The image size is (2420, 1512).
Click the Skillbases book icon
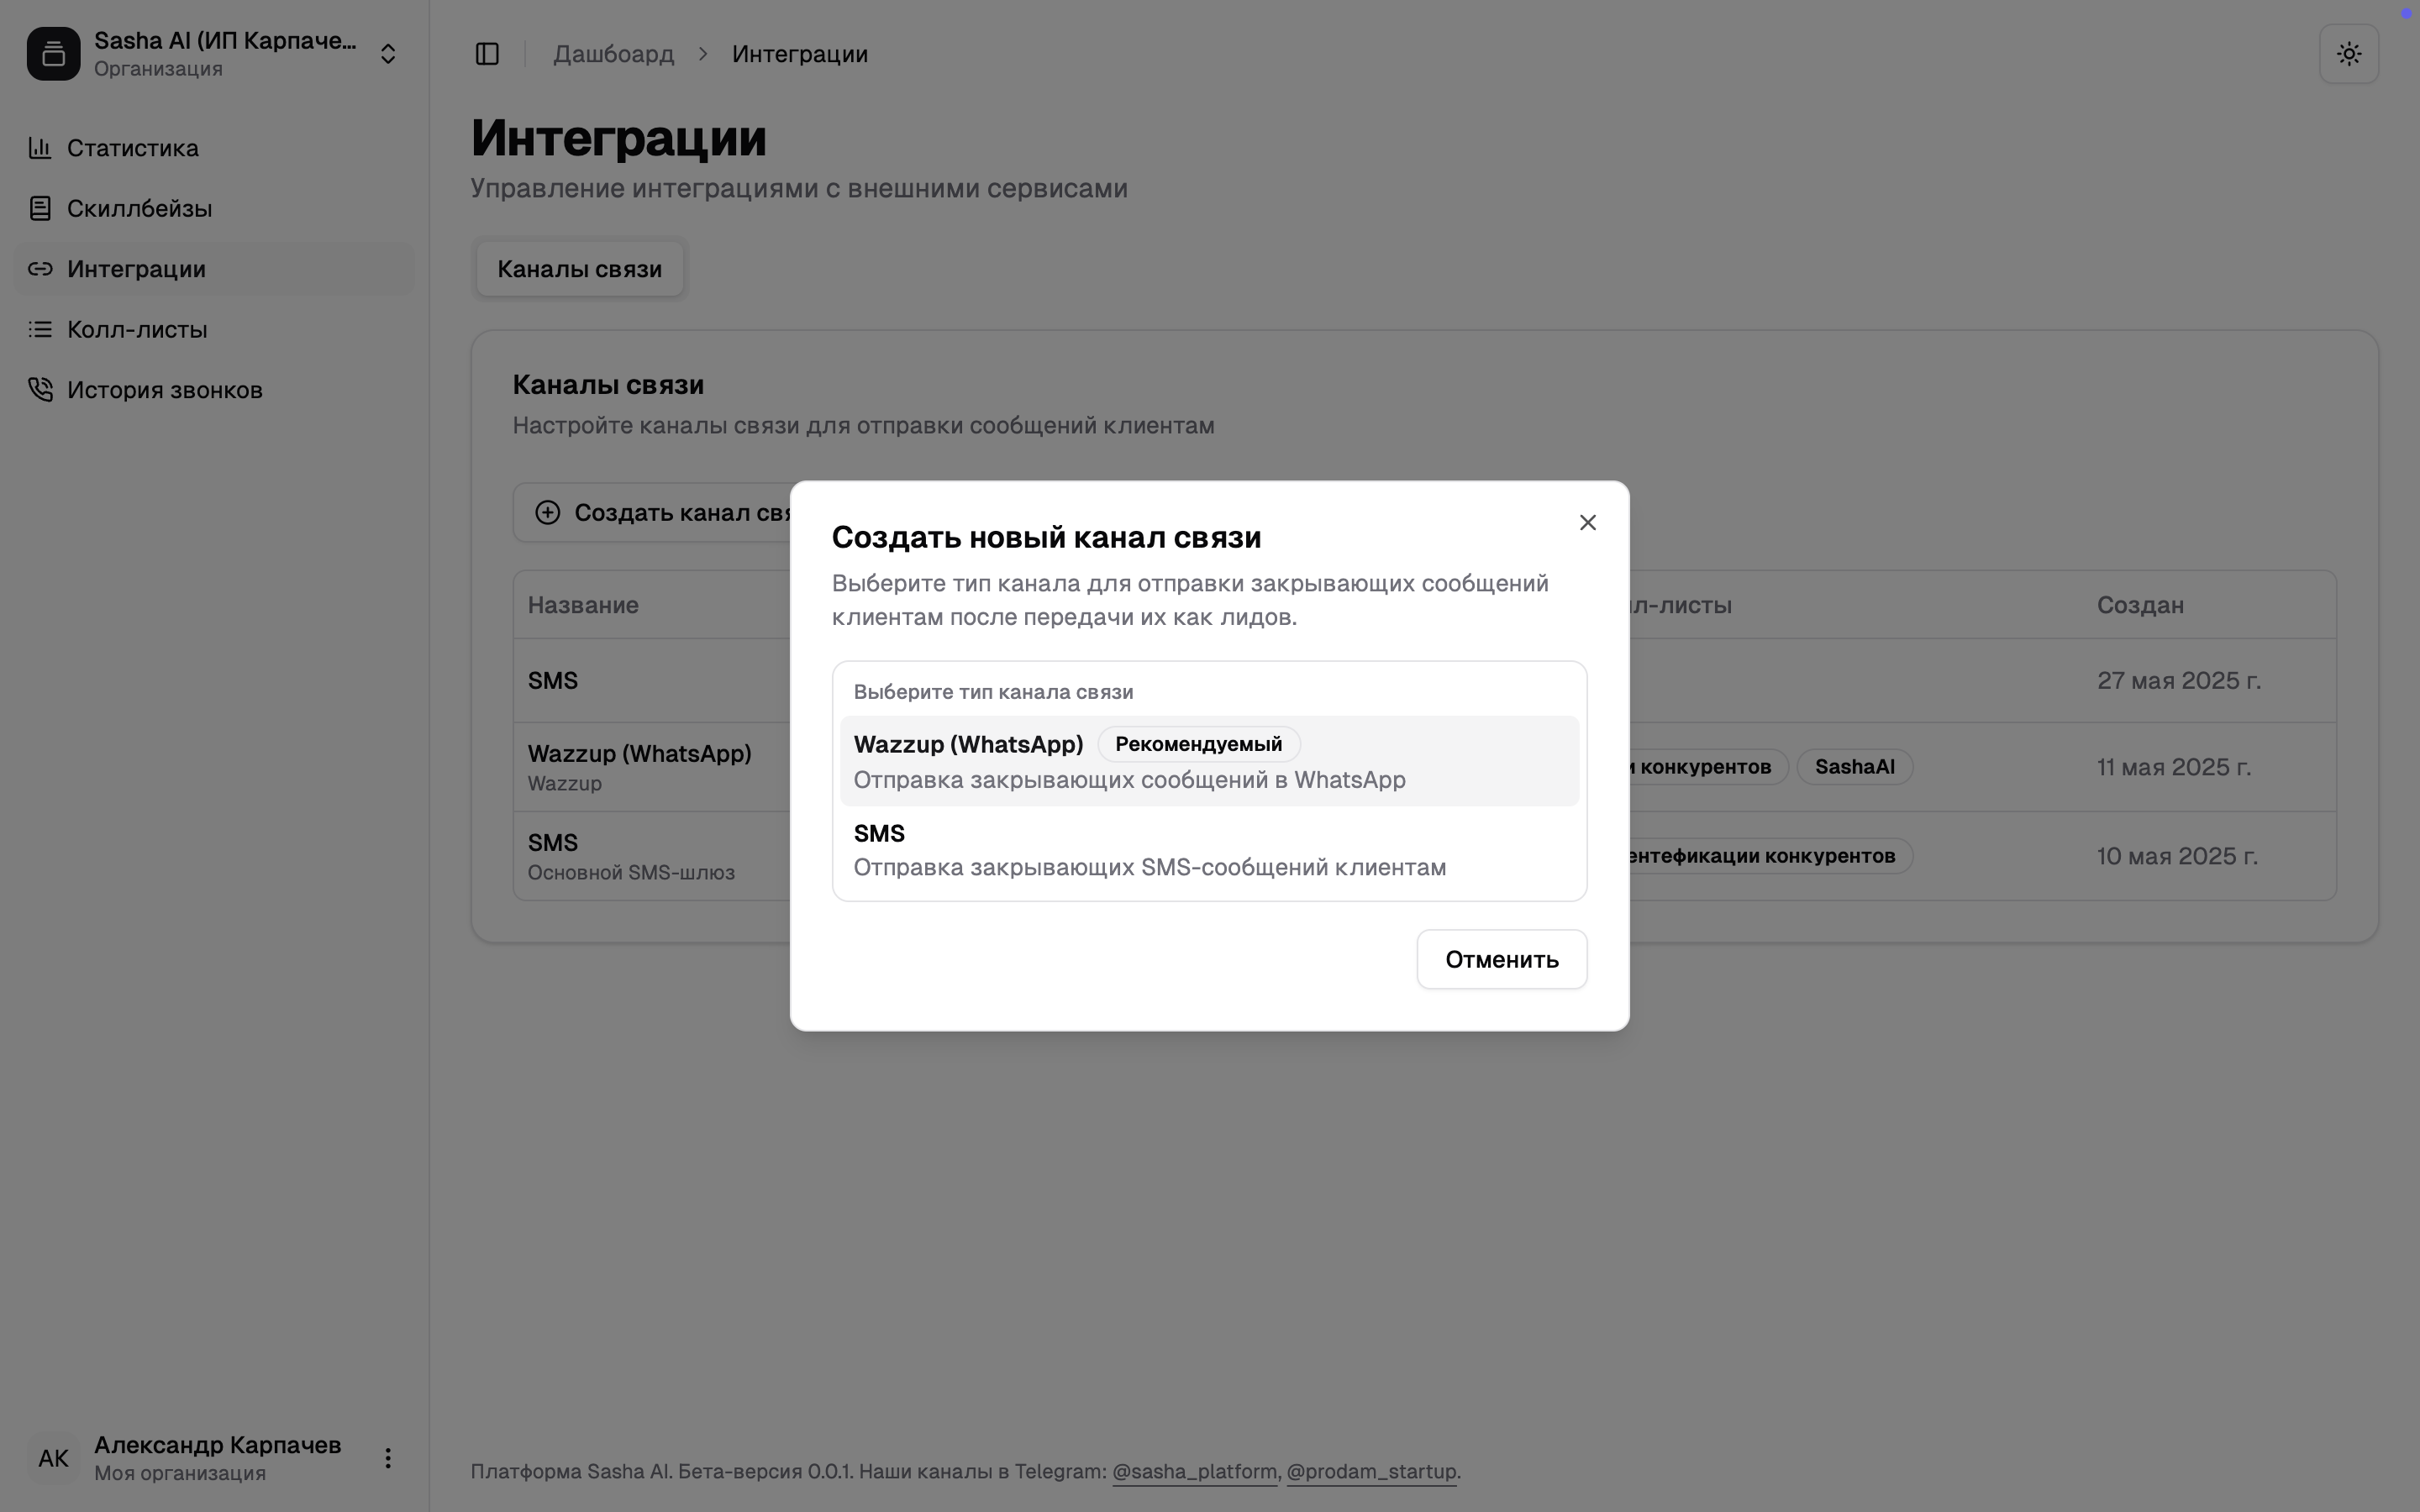[40, 208]
